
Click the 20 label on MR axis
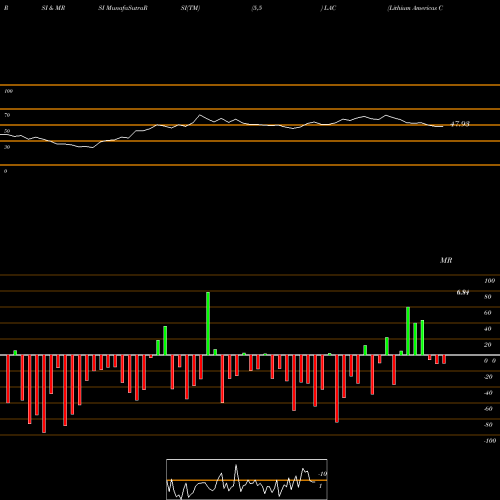point(488,345)
